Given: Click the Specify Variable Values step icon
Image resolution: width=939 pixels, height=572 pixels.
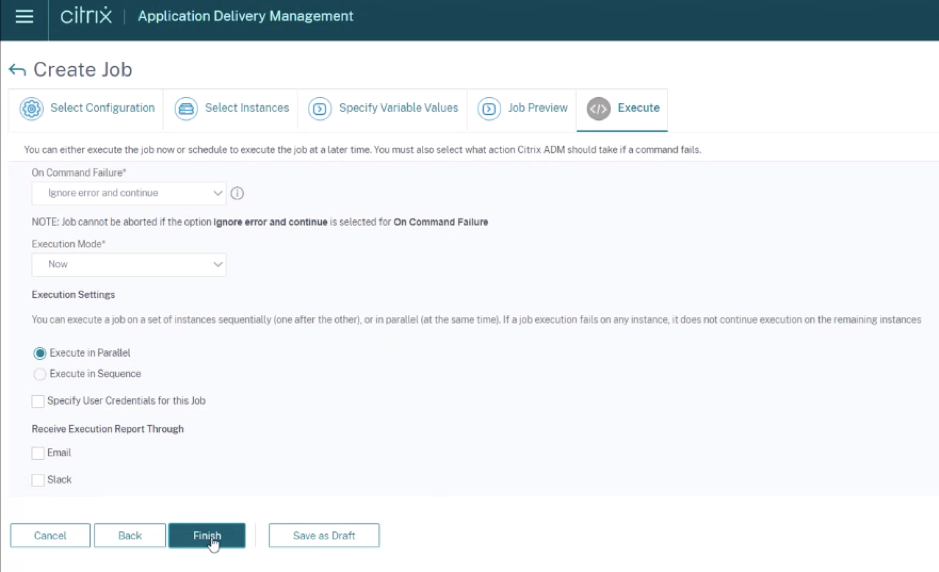Looking at the screenshot, I should coord(320,109).
